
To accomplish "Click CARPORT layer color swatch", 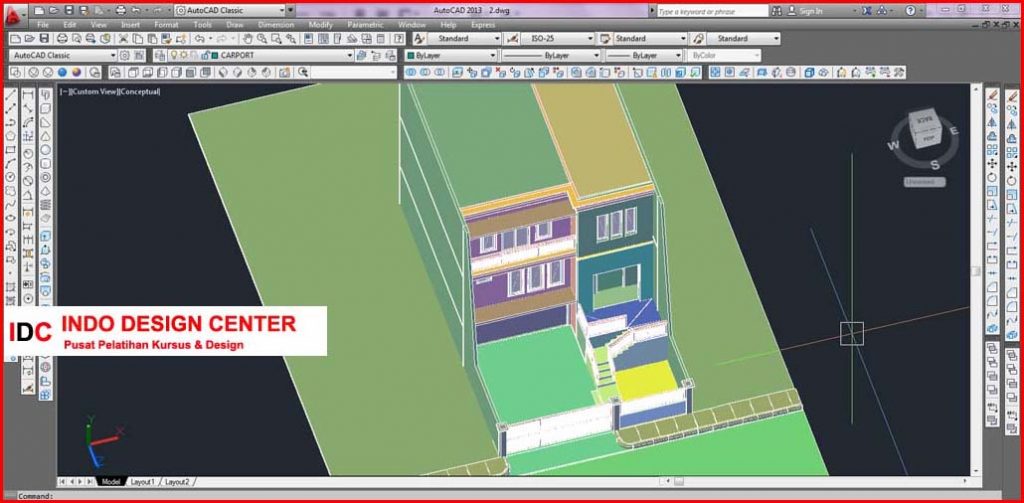I will (x=215, y=56).
